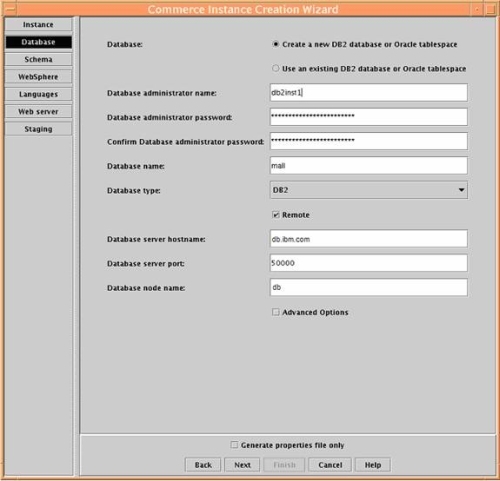Select the Database panel tab
500x481 pixels.
pyautogui.click(x=38, y=42)
